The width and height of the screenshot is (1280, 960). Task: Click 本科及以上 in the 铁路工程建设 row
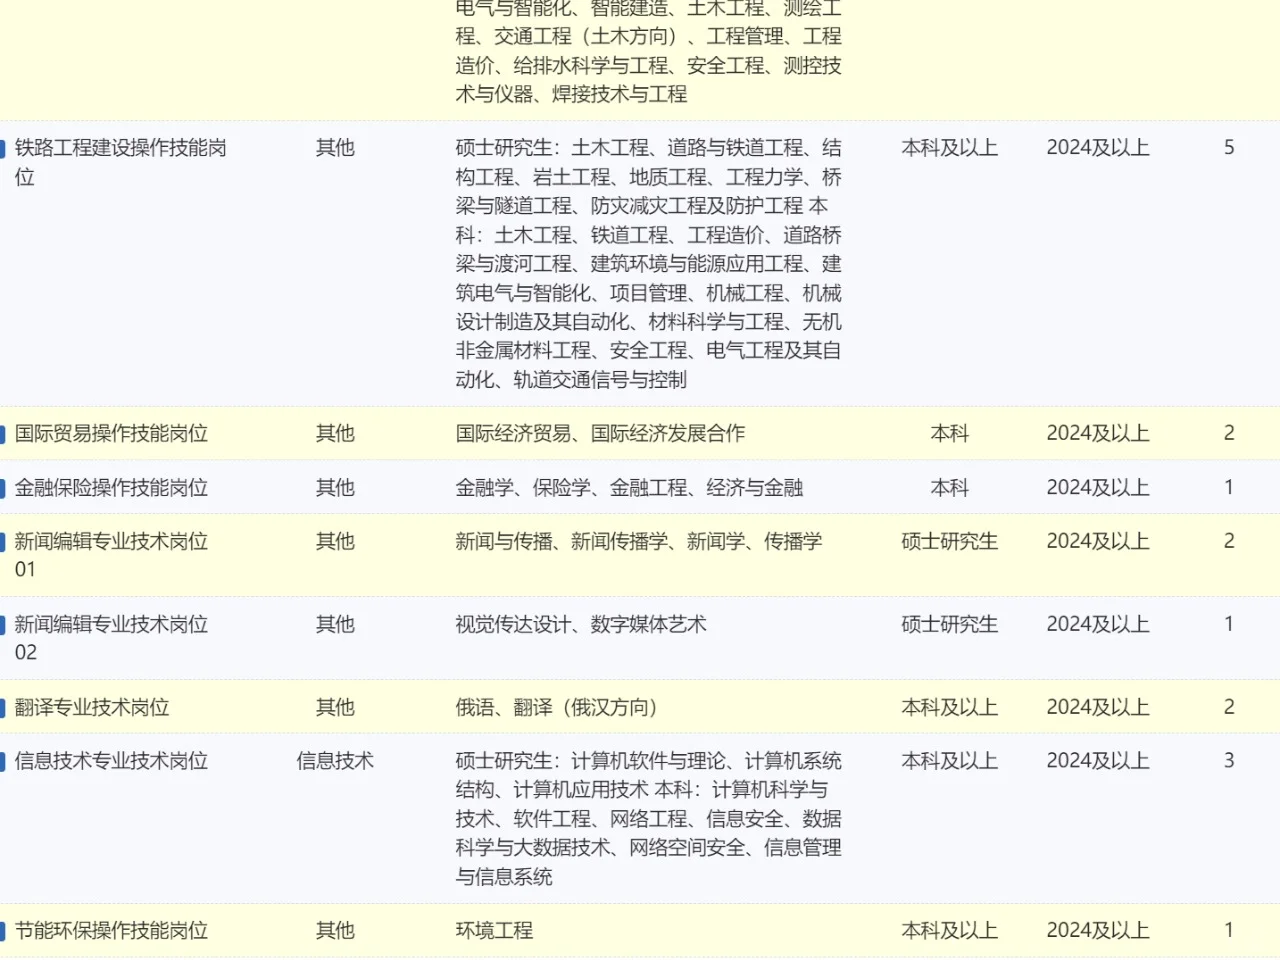950,147
